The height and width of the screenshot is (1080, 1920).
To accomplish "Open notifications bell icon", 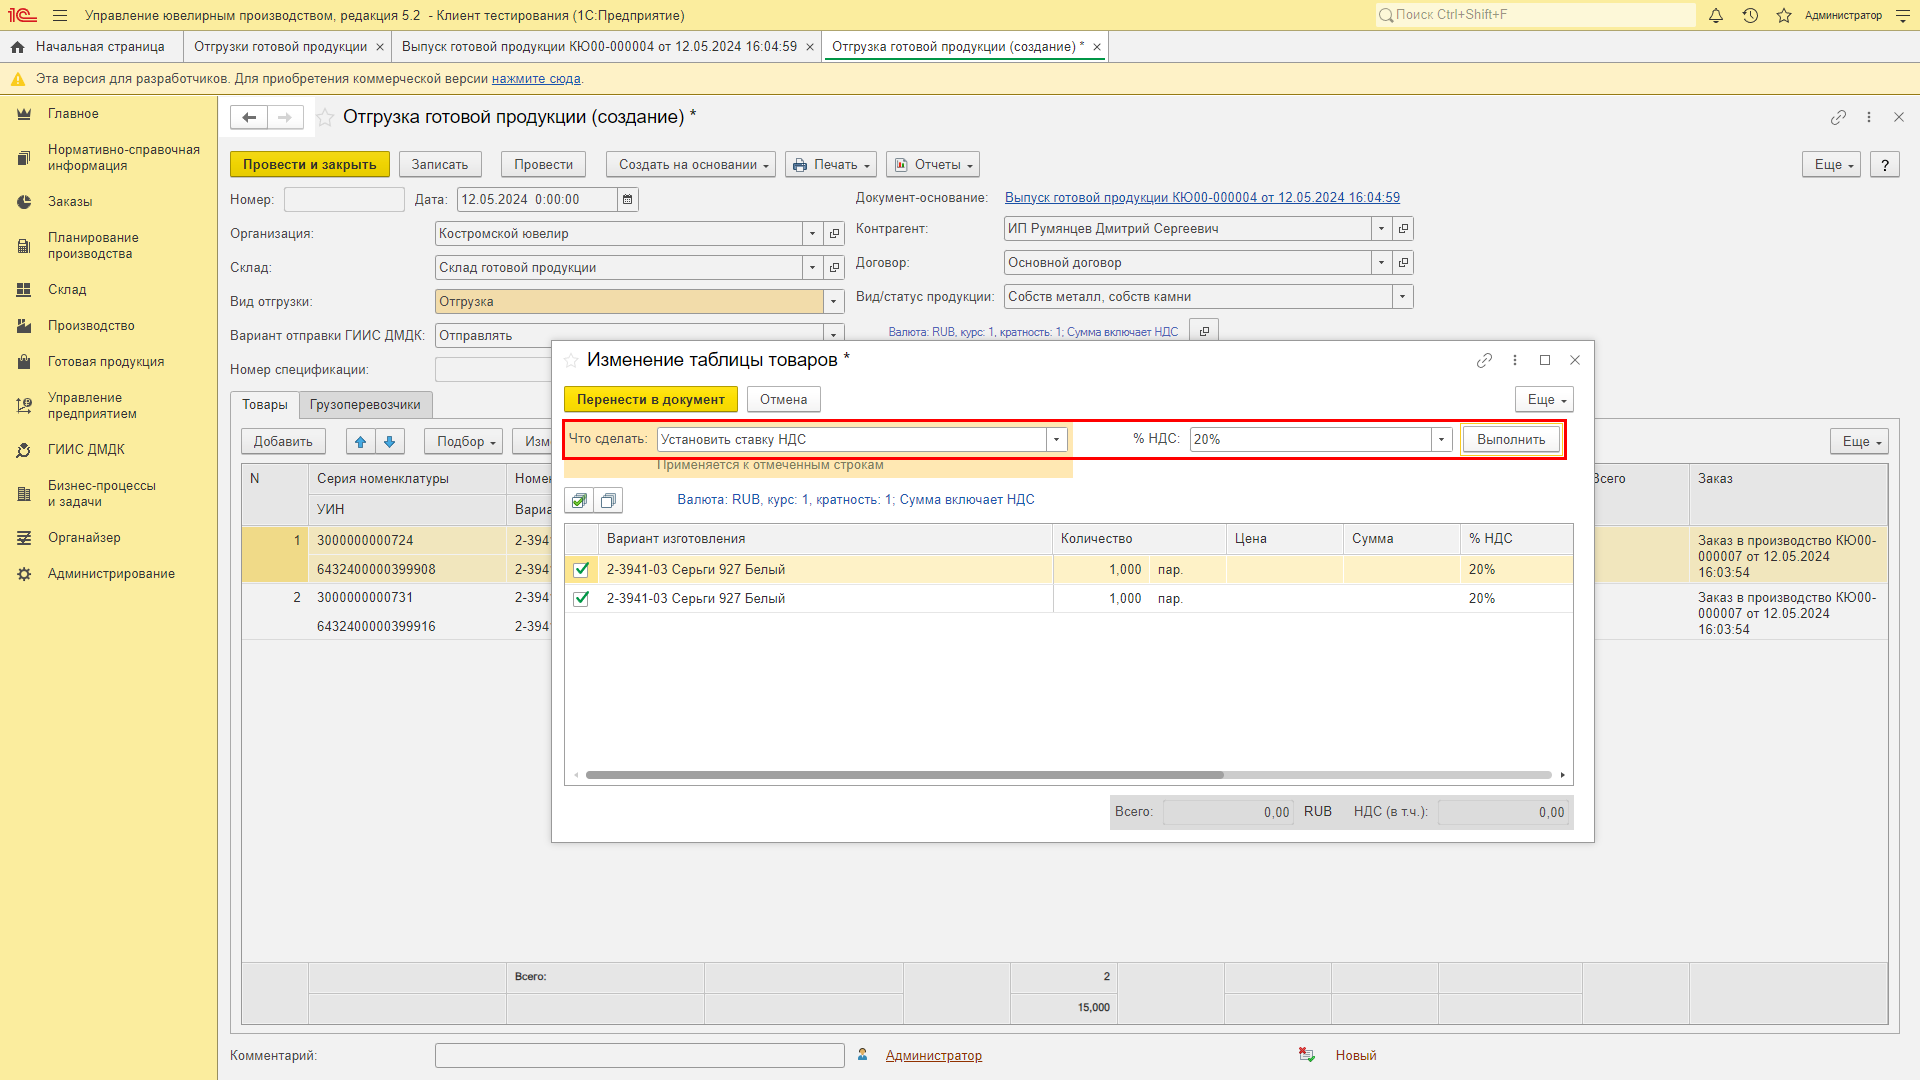I will click(1716, 15).
